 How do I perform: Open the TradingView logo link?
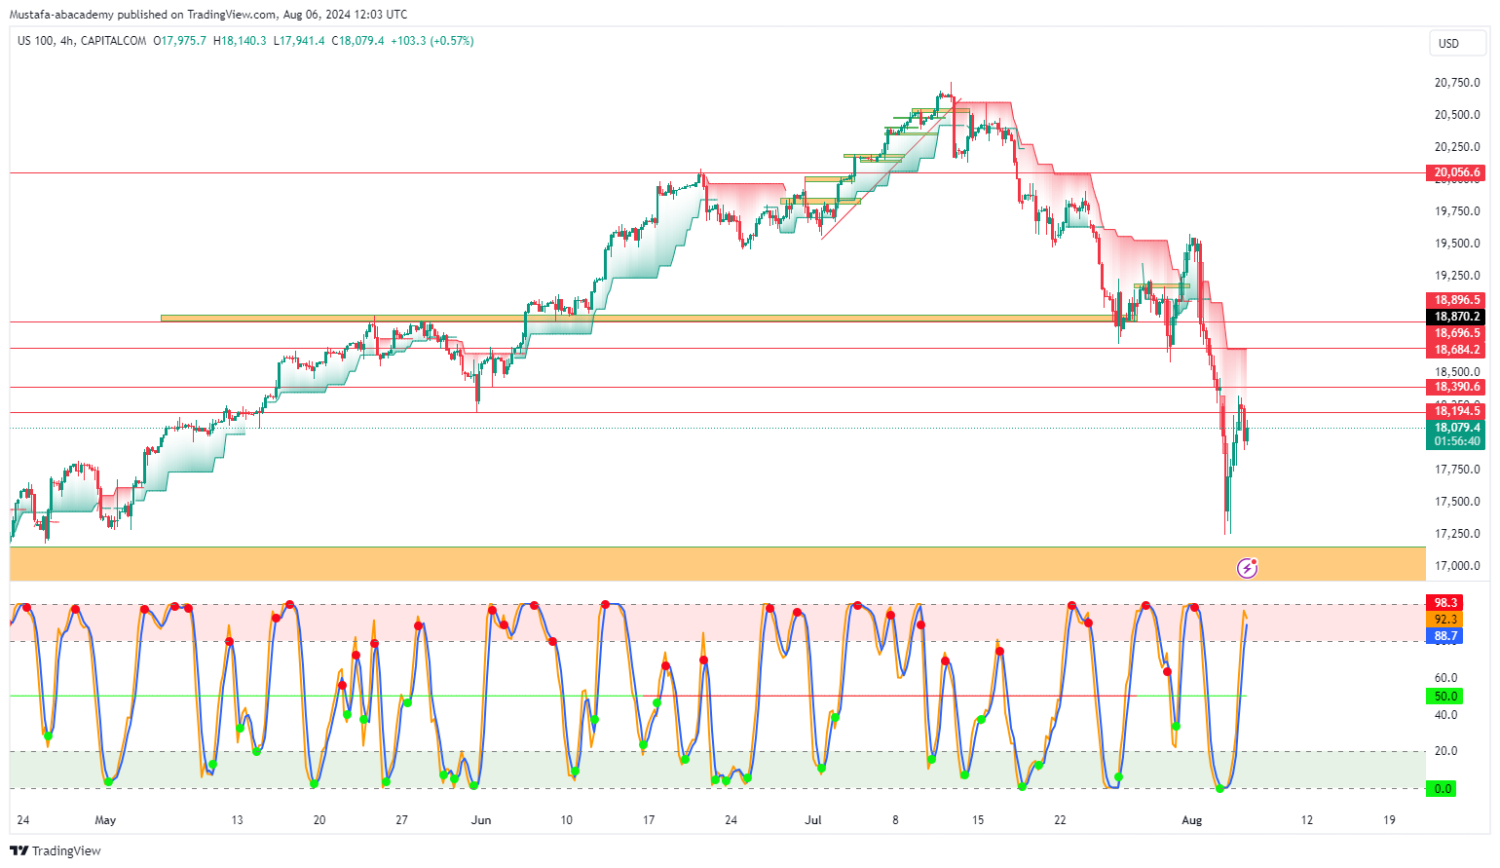tap(56, 851)
